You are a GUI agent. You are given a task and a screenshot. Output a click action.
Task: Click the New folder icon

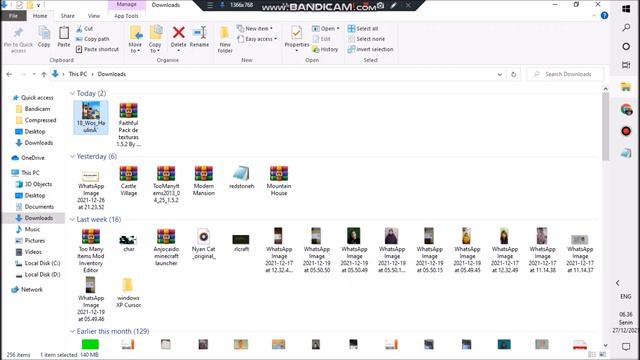pos(224,33)
